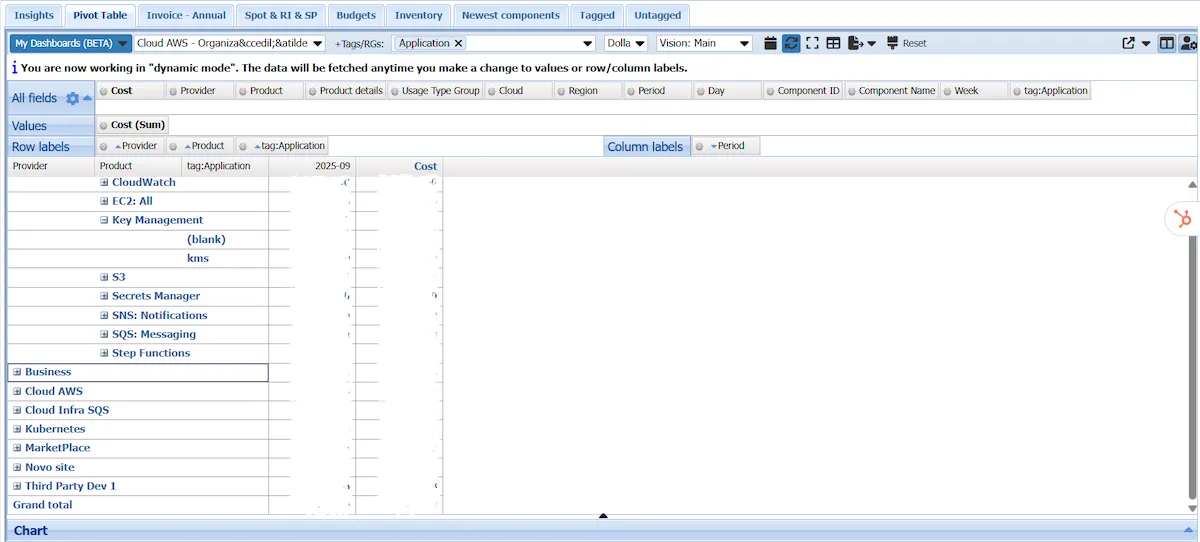The width and height of the screenshot is (1200, 542).
Task: Expand the S3 row
Action: pyautogui.click(x=104, y=277)
